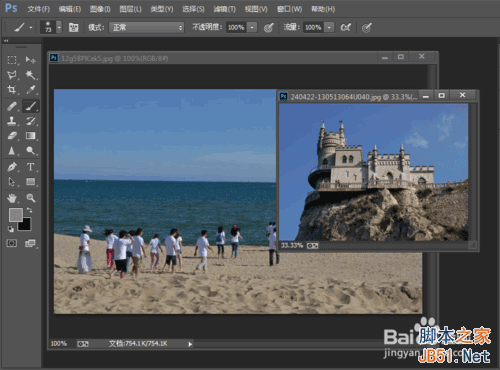Select the Rectangular Marquee tool
The width and height of the screenshot is (500, 370).
coord(12,60)
